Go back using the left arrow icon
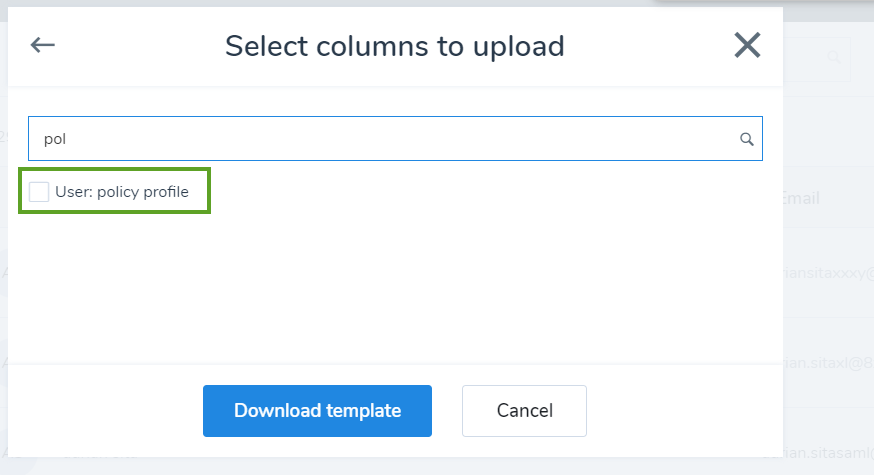 coord(42,45)
